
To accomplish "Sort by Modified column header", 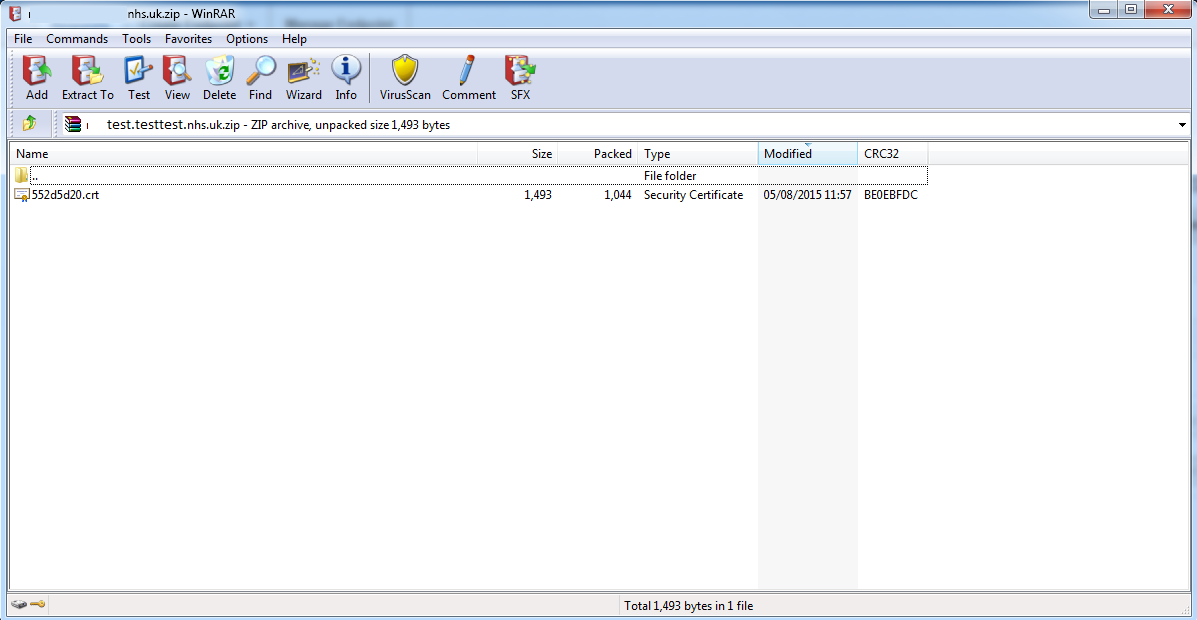I will point(808,153).
